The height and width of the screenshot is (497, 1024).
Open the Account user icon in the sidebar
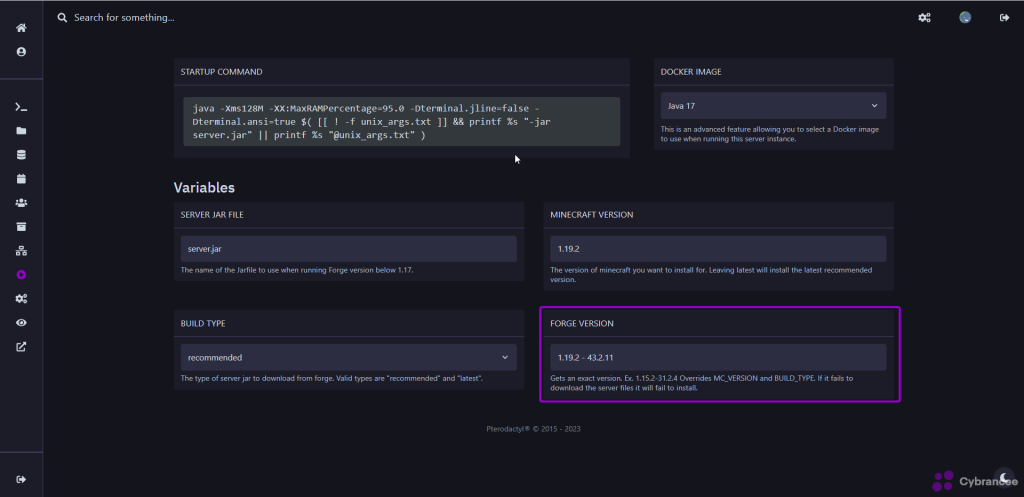coord(21,52)
